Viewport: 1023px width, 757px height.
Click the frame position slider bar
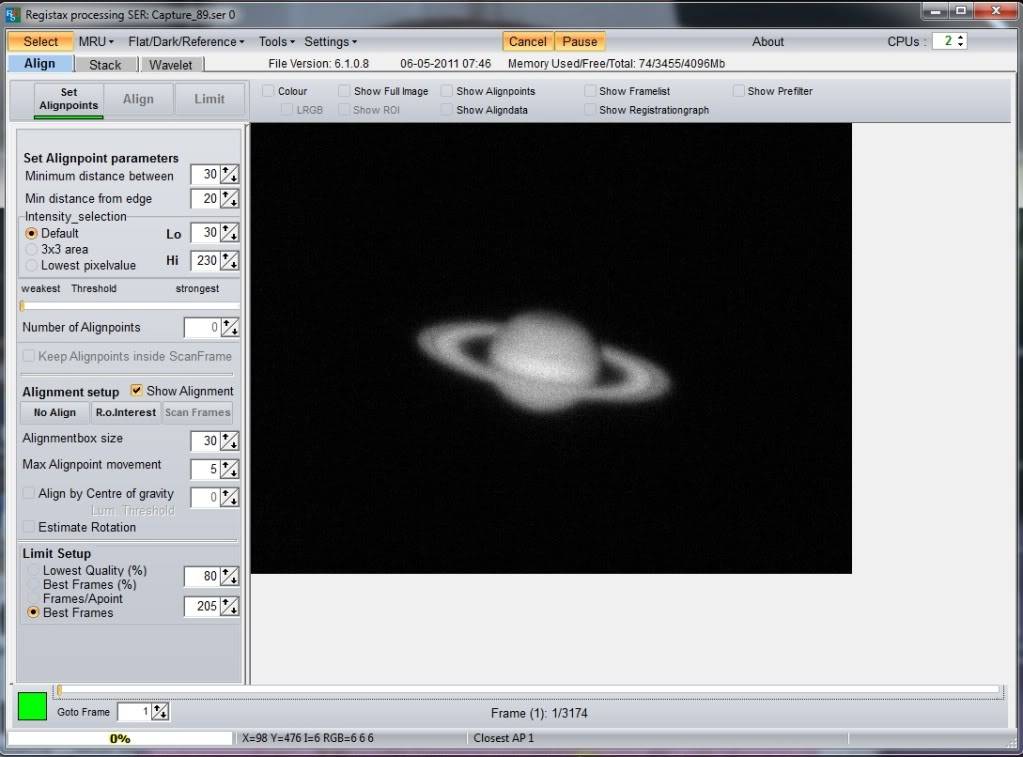click(529, 690)
